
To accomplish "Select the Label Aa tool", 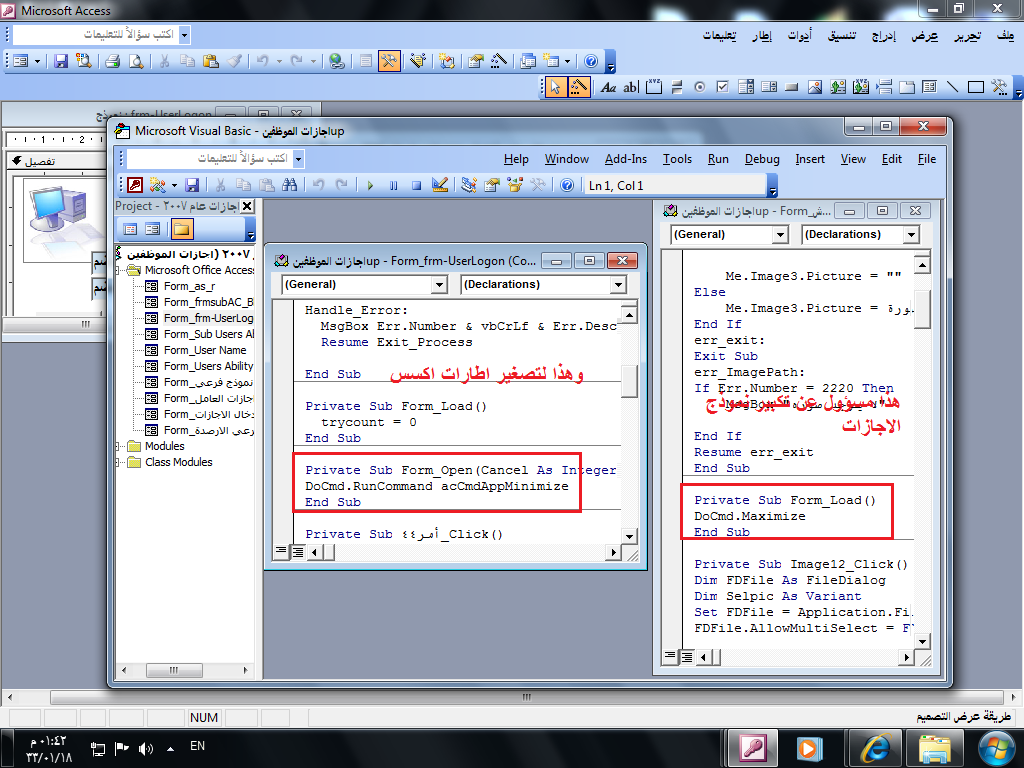I will coord(608,87).
